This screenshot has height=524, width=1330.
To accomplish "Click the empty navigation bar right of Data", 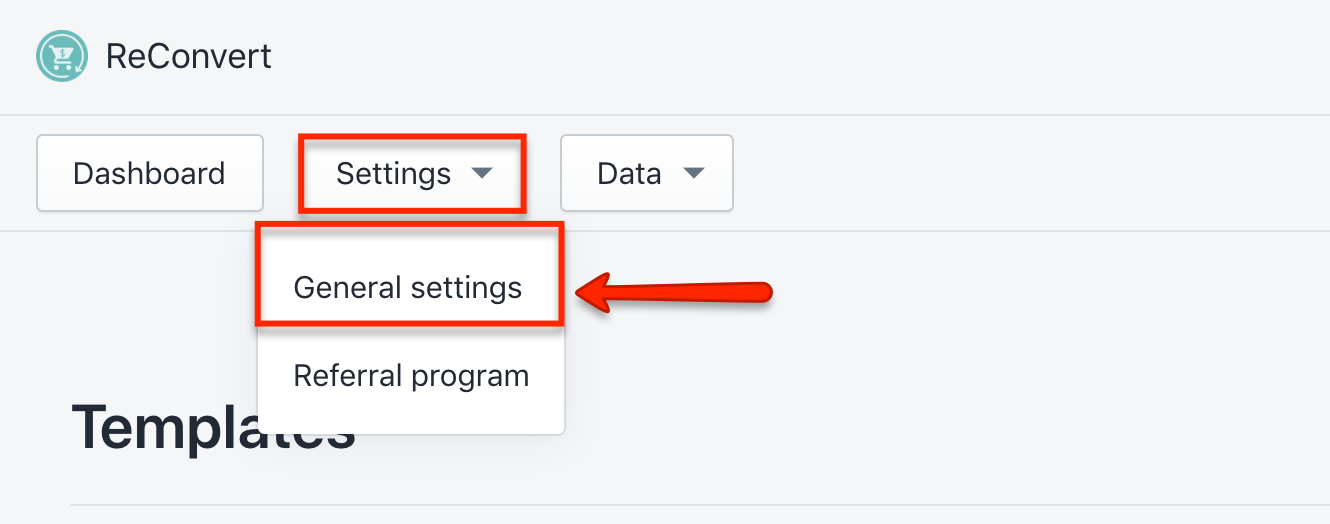I will [1030, 173].
